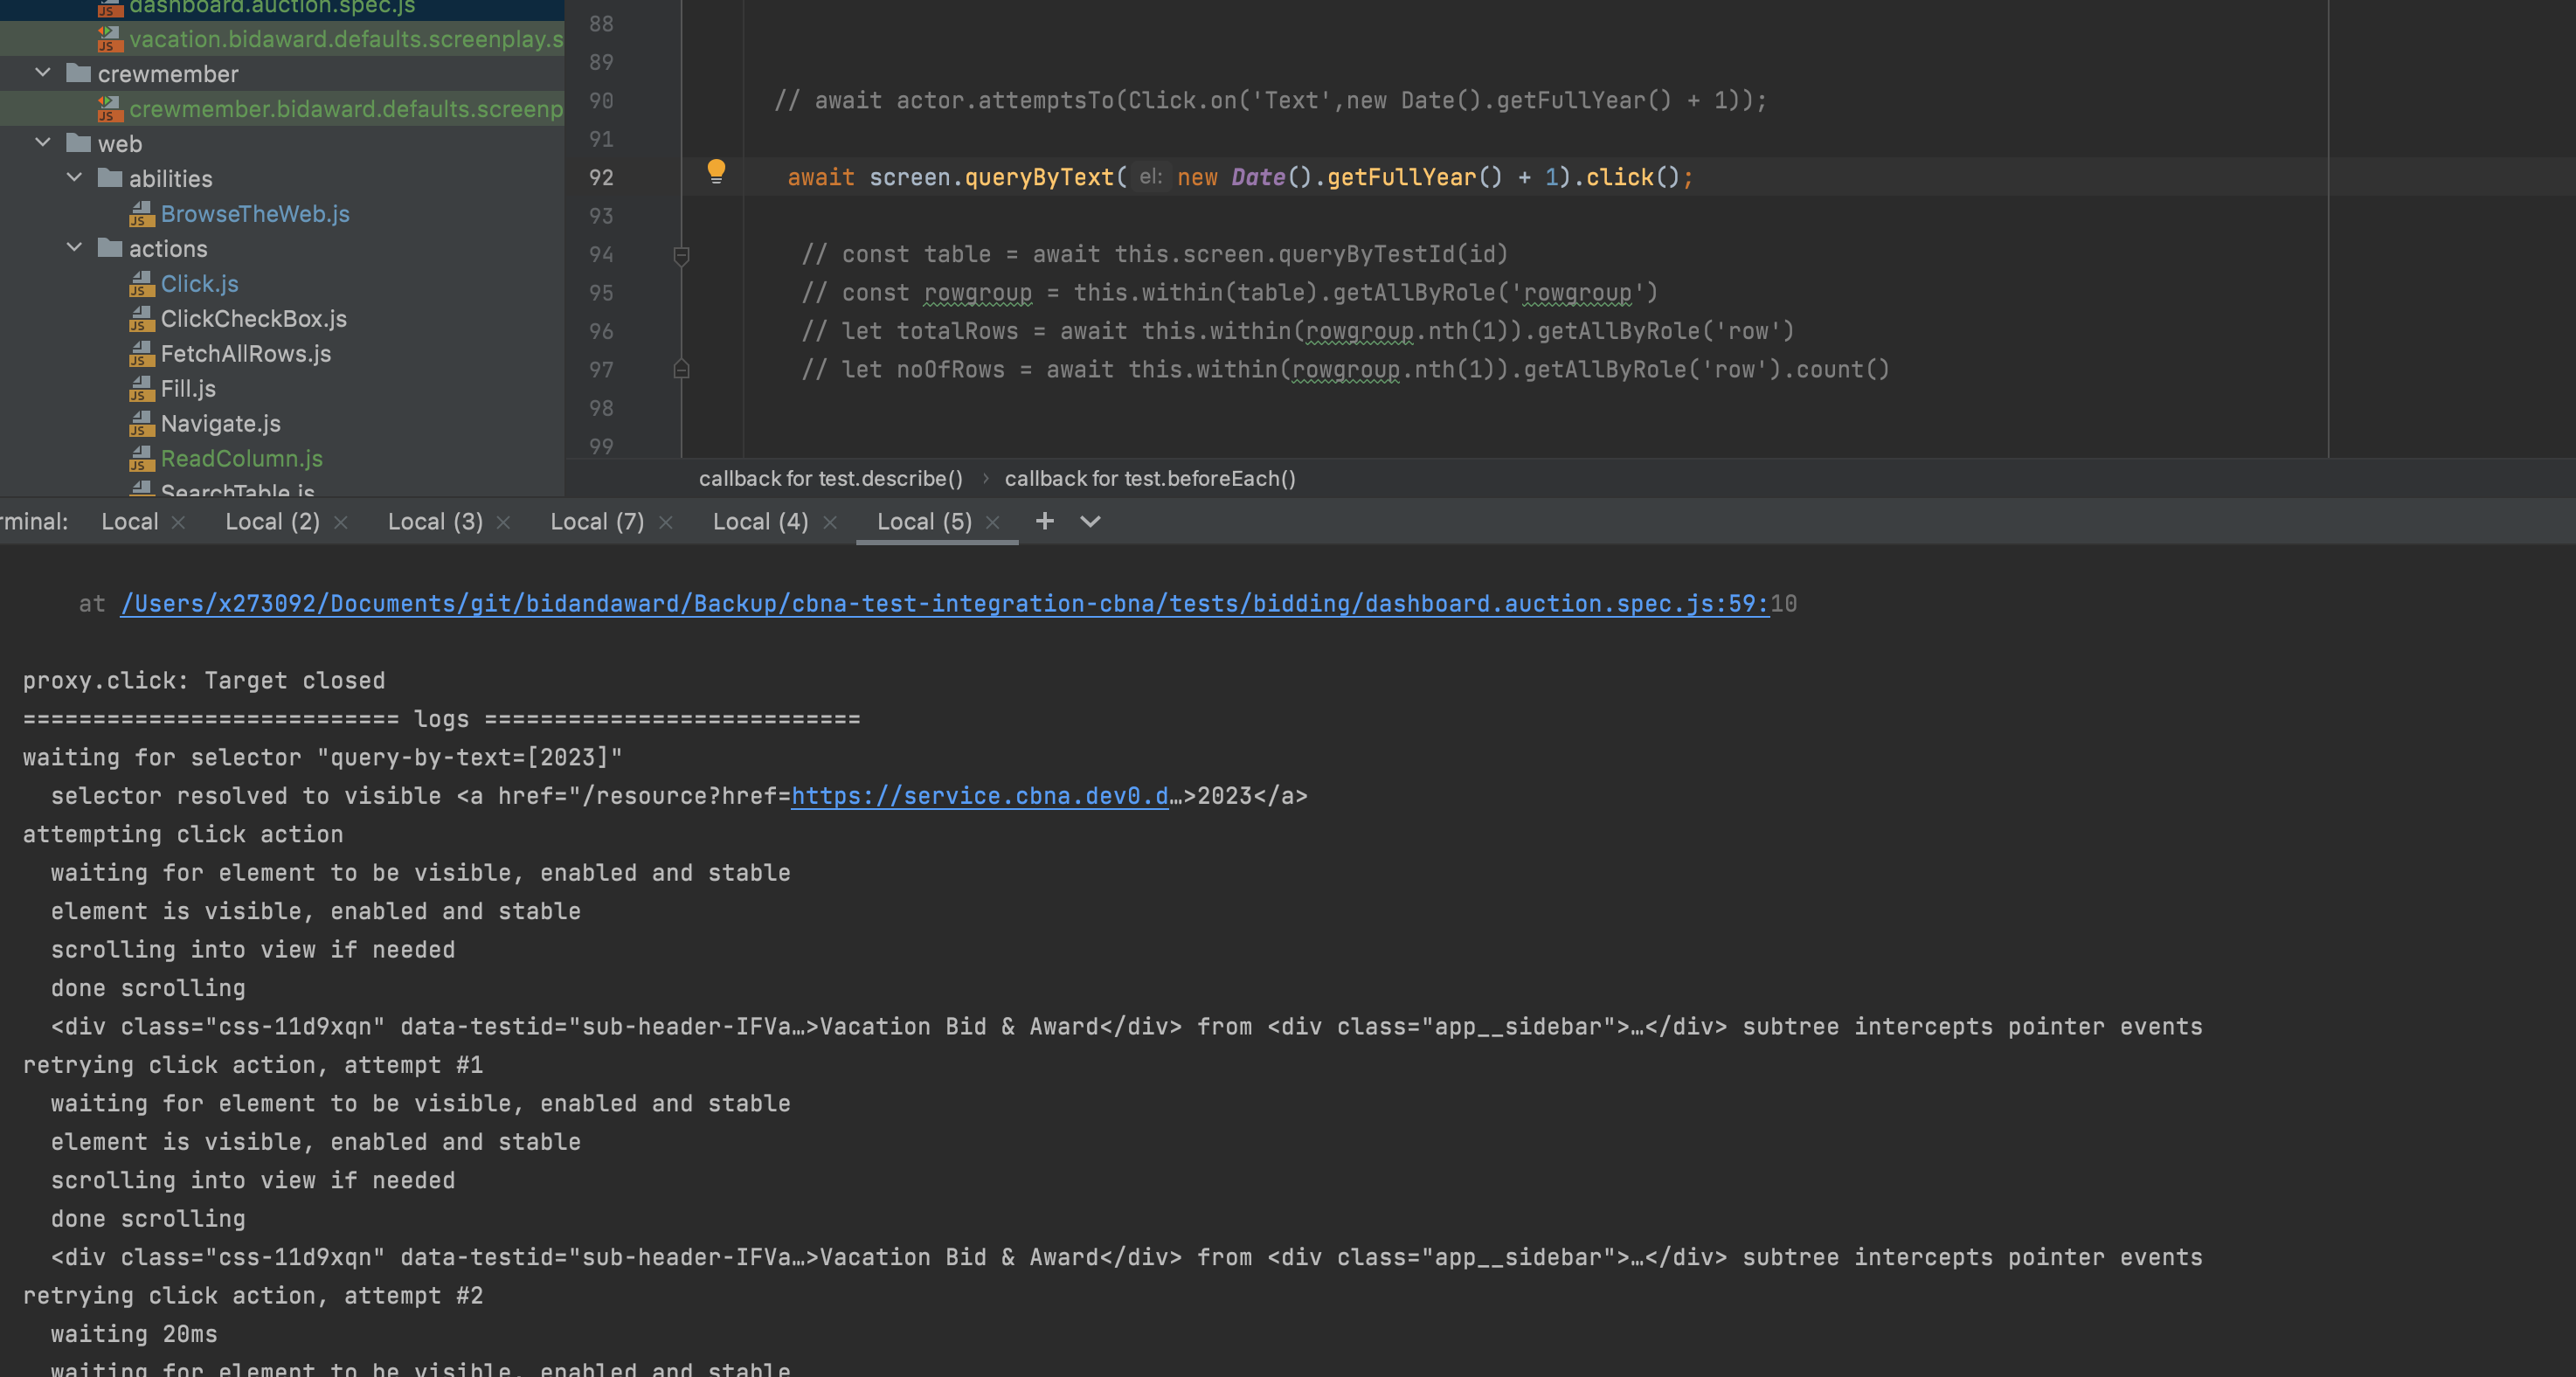
Task: Click the folder icon of the web directory
Action: click(77, 143)
